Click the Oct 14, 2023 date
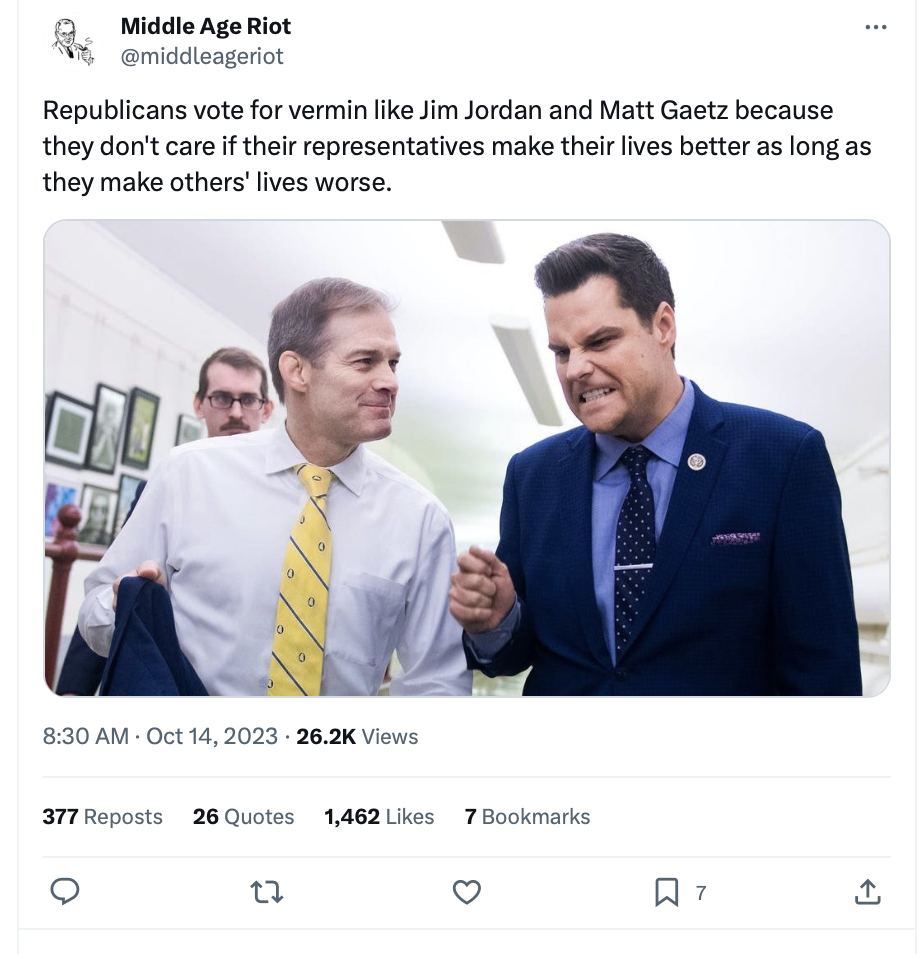The image size is (920, 954). click(212, 736)
